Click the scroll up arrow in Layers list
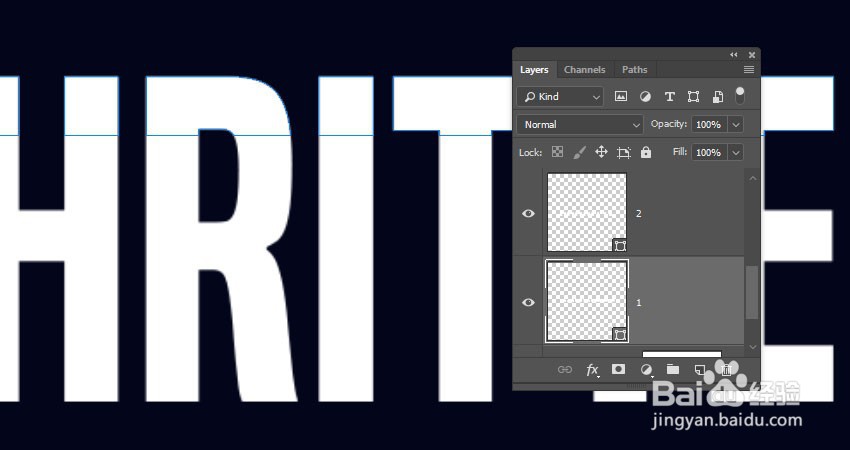Screen dimensions: 850x450 point(752,178)
